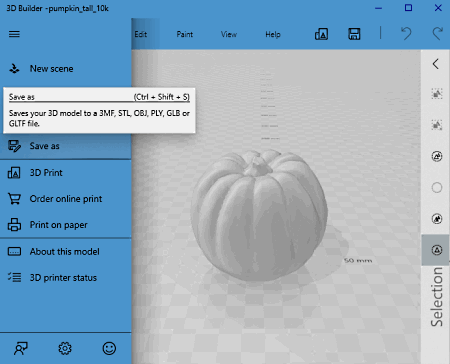450x364 pixels.
Task: Switch to the Paint tab
Action: (x=185, y=34)
